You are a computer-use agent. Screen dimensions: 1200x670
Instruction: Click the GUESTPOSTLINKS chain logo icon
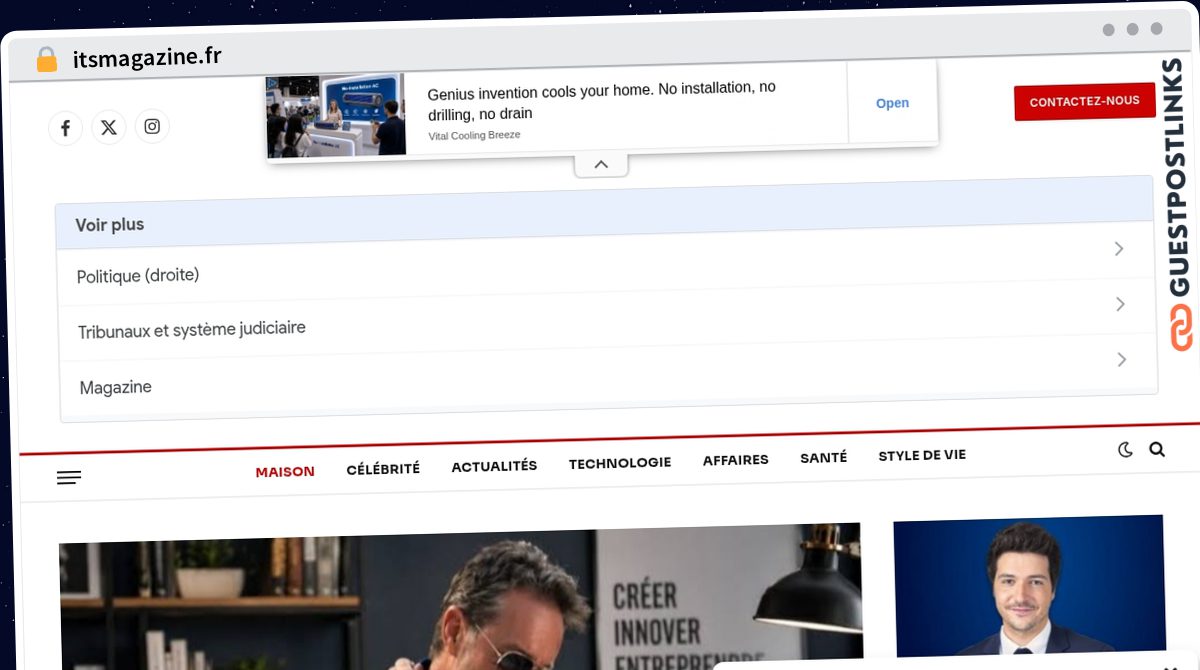1182,328
